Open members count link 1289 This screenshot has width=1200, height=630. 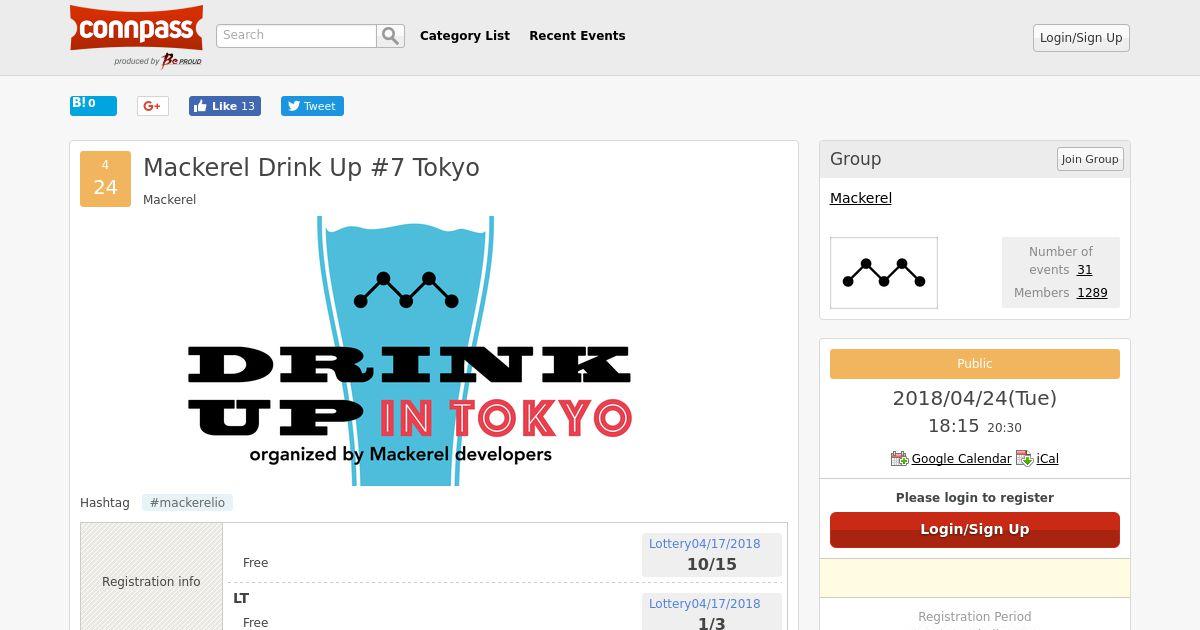pos(1092,293)
